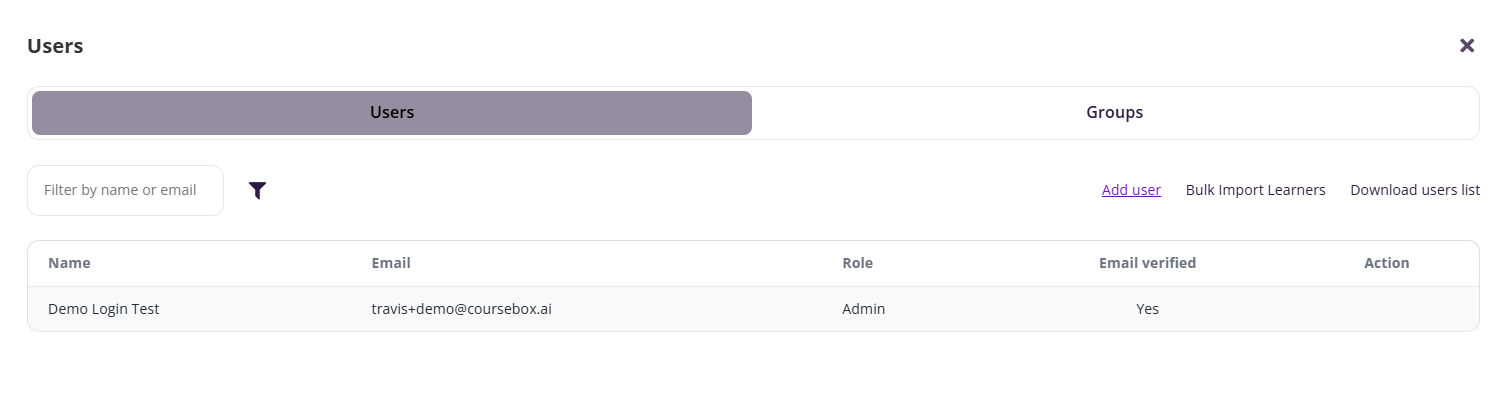Click the Email verified column header
1502x403 pixels.
coord(1147,263)
